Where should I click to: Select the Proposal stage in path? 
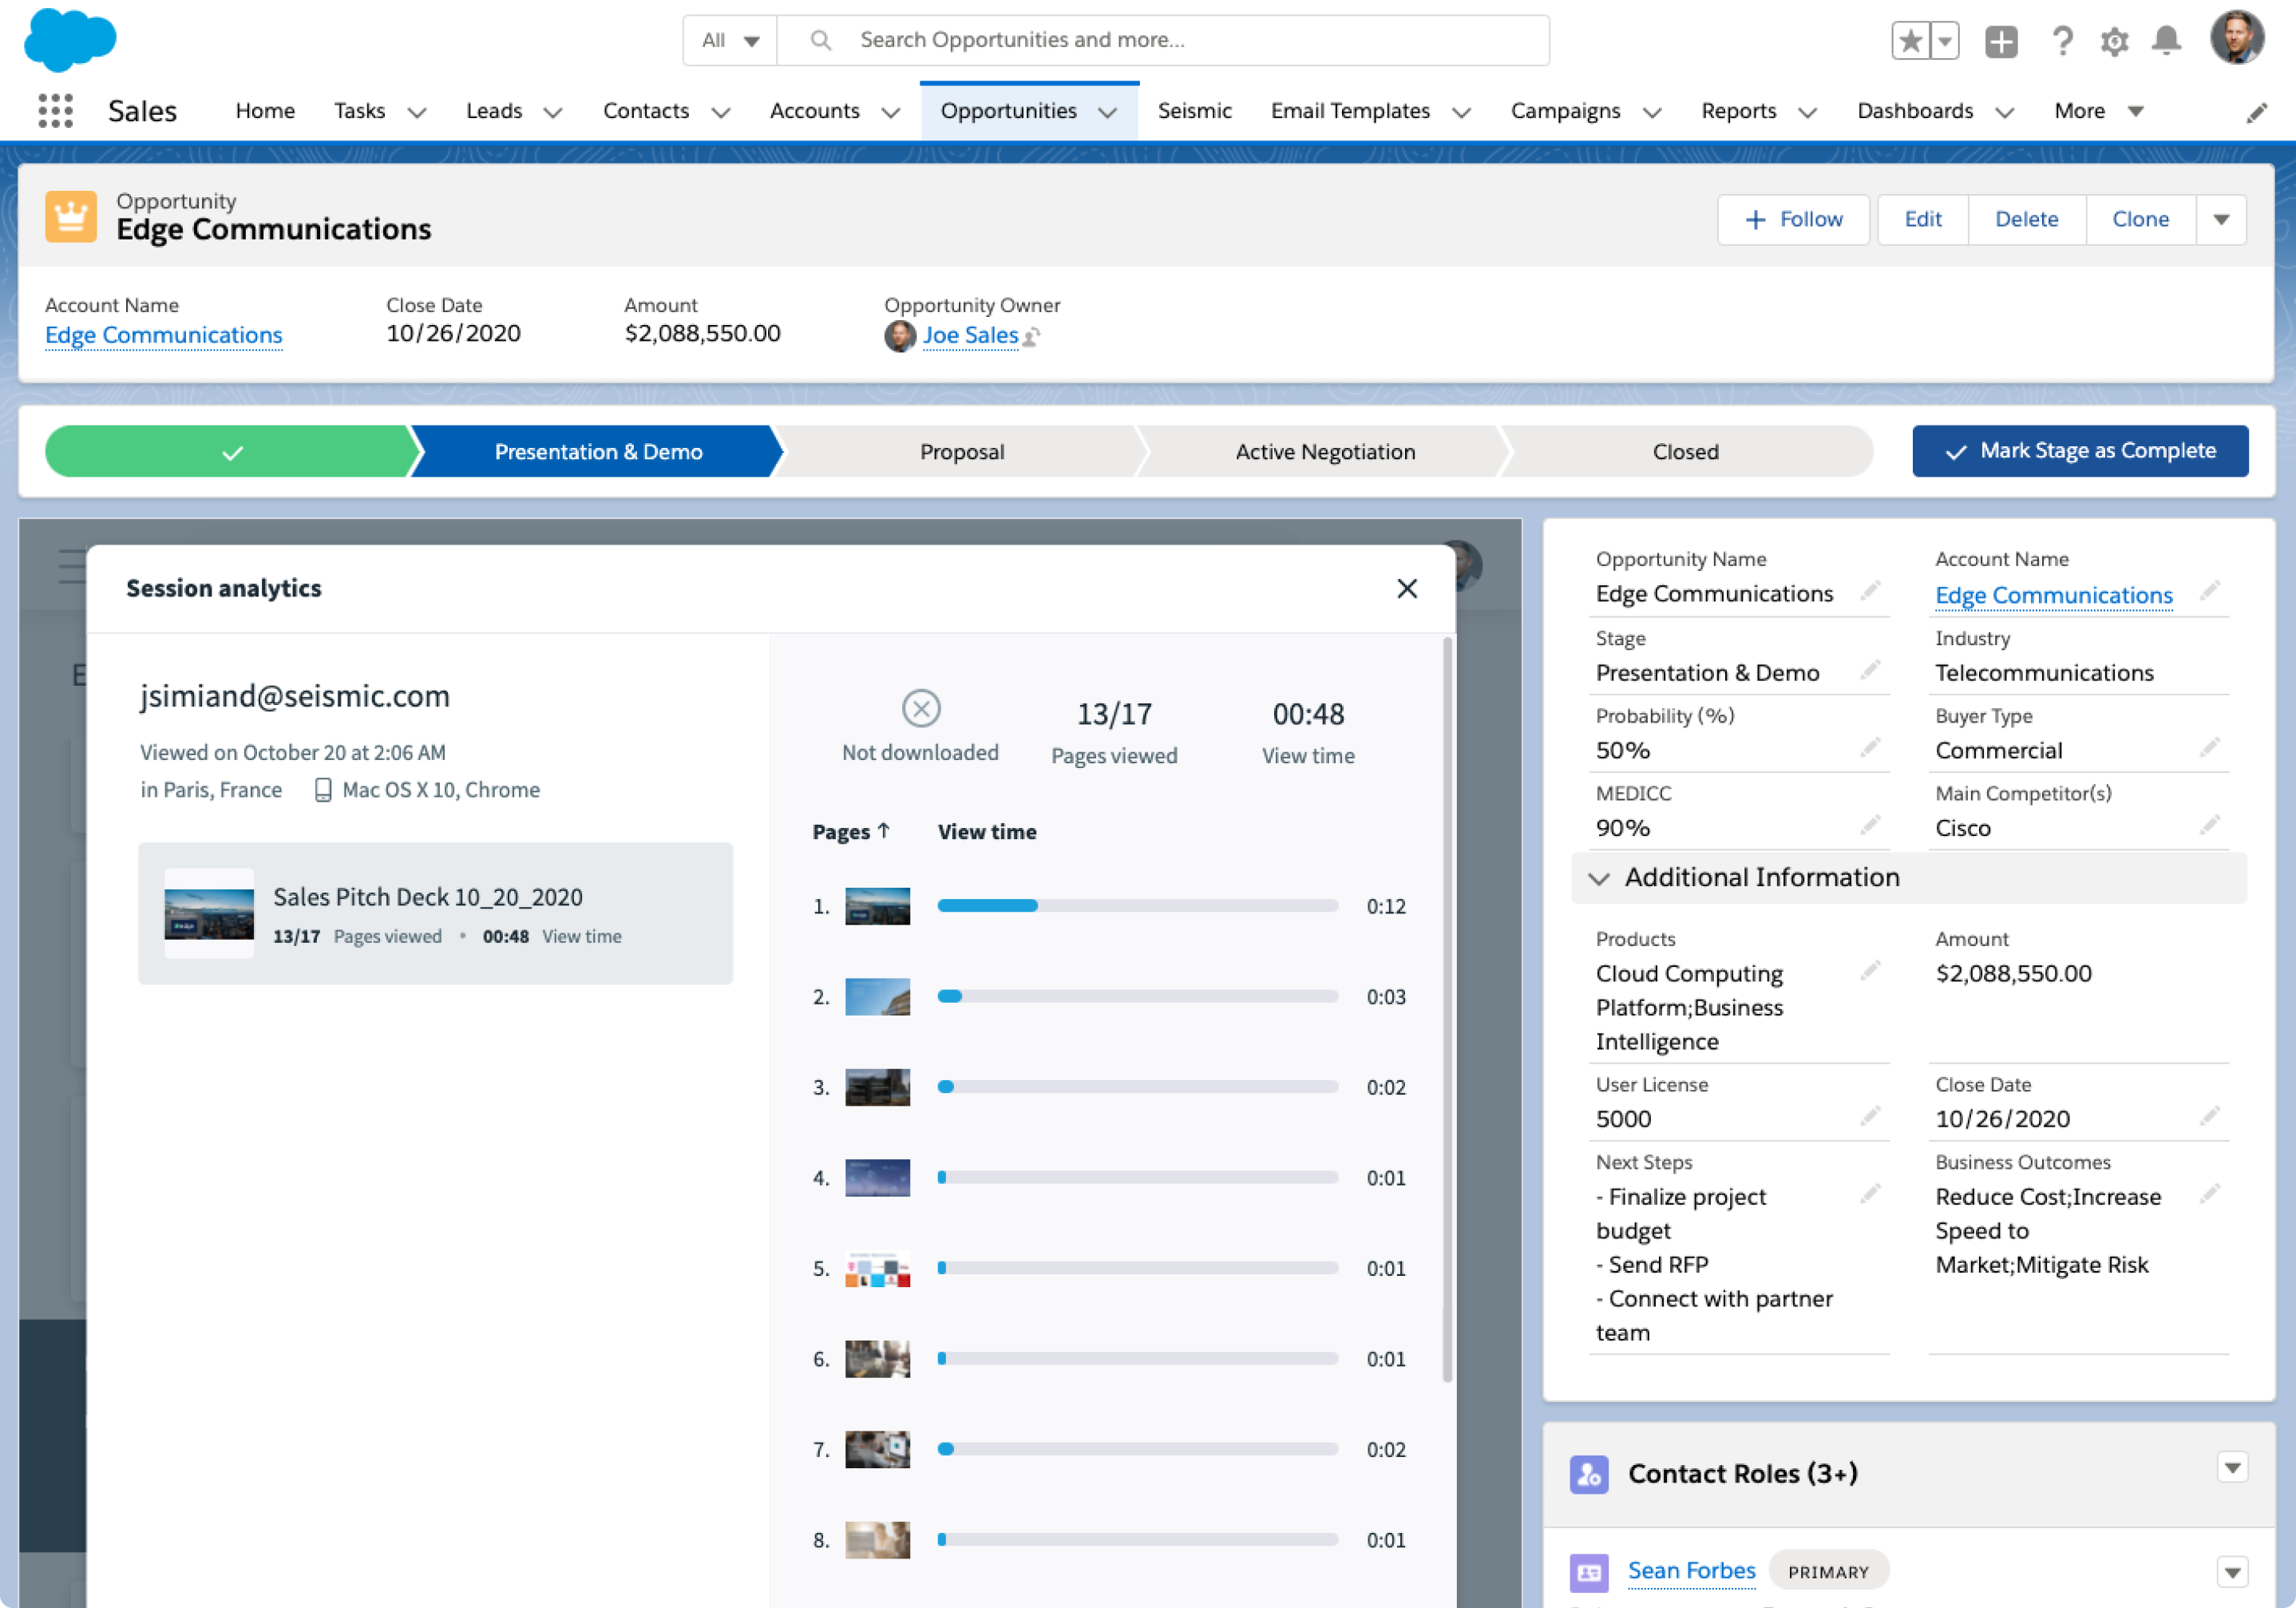pyautogui.click(x=961, y=451)
